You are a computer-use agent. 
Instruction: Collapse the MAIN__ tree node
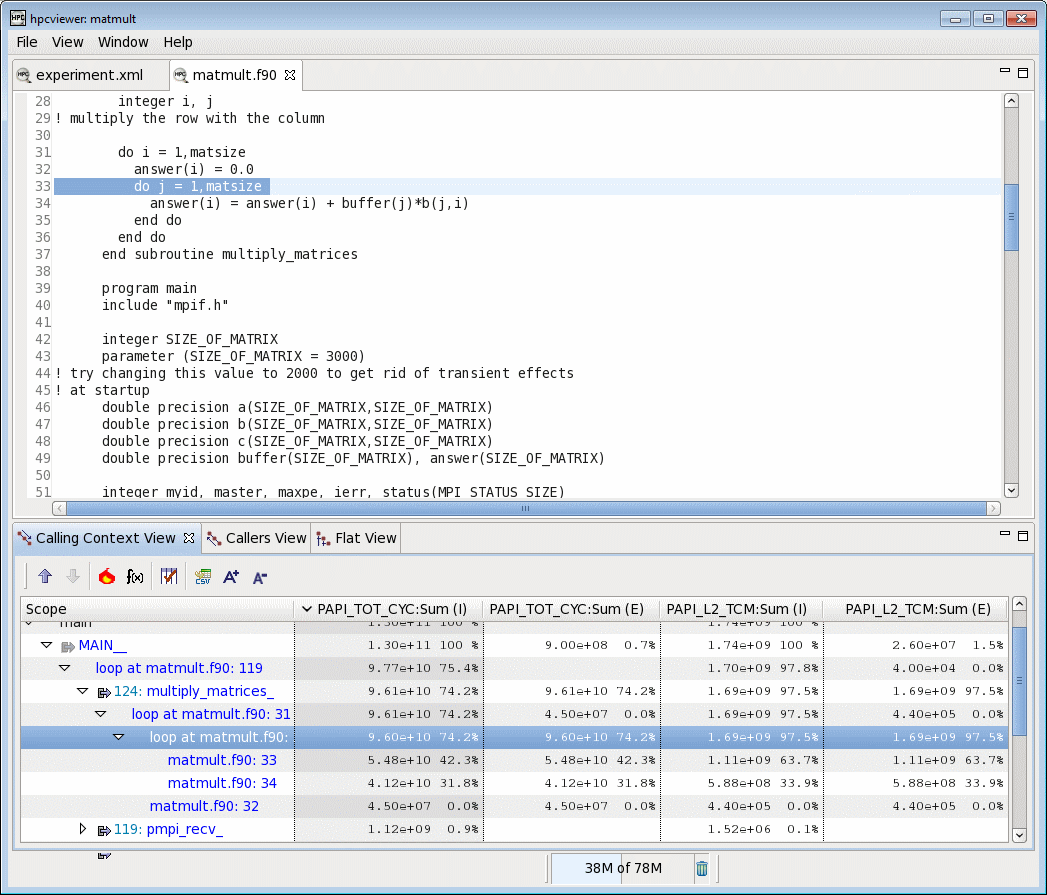(46, 645)
